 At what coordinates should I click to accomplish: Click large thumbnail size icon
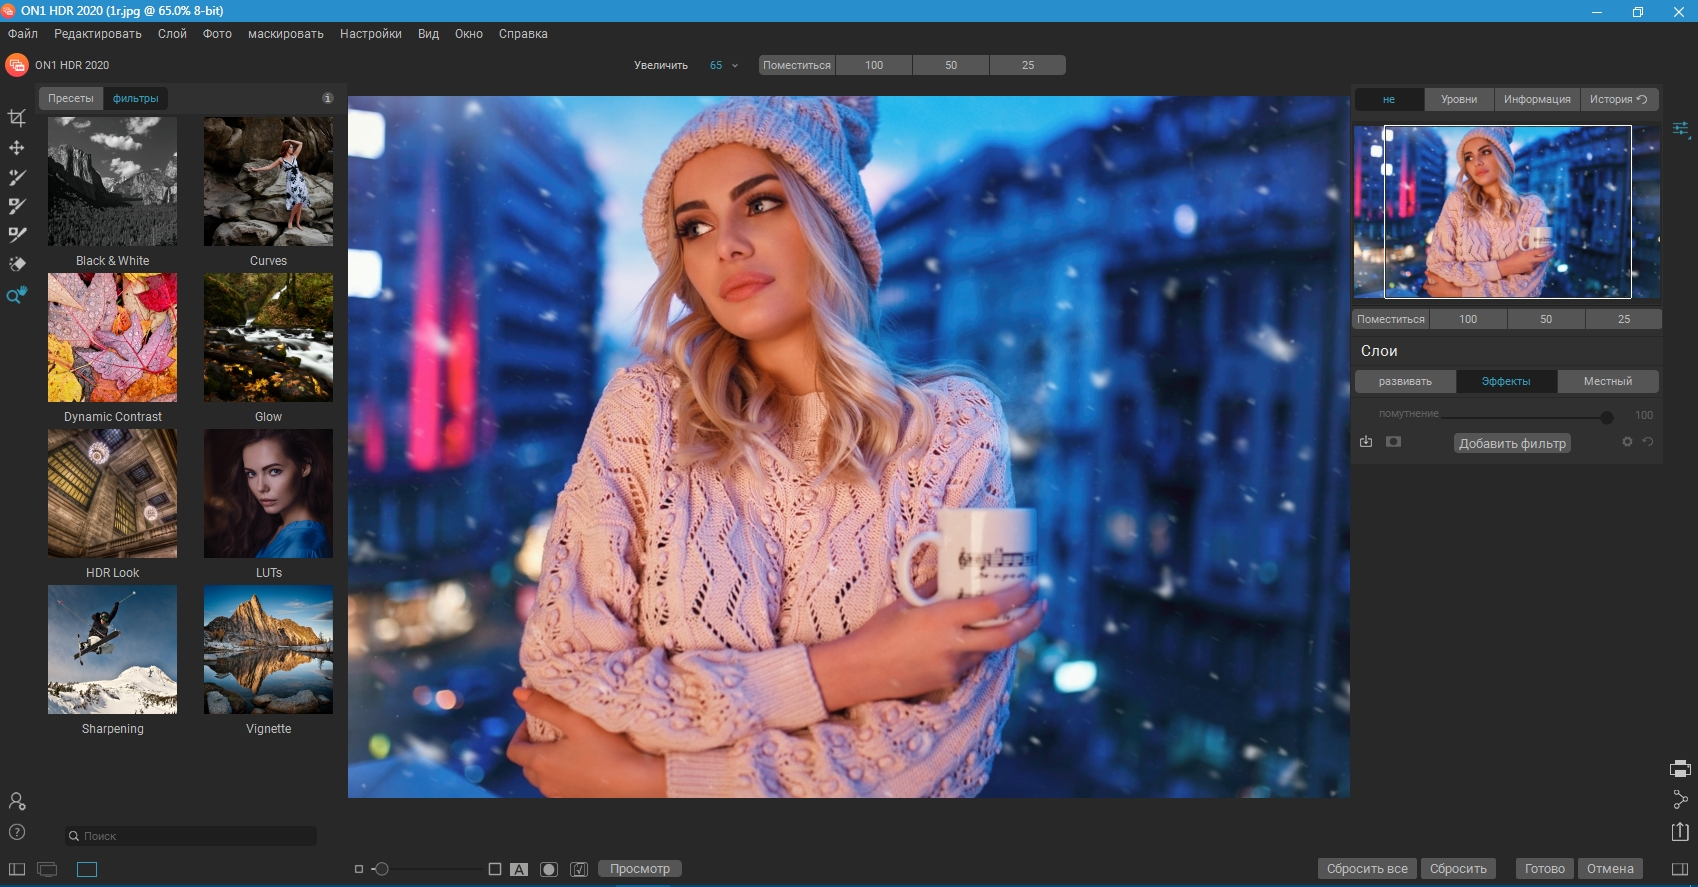(x=494, y=869)
